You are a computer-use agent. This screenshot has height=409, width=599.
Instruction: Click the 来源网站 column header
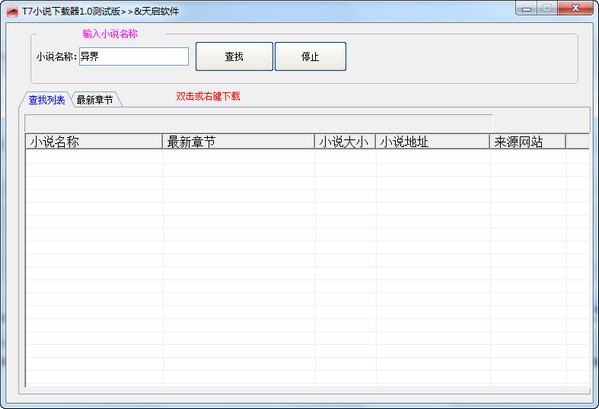pyautogui.click(x=528, y=142)
